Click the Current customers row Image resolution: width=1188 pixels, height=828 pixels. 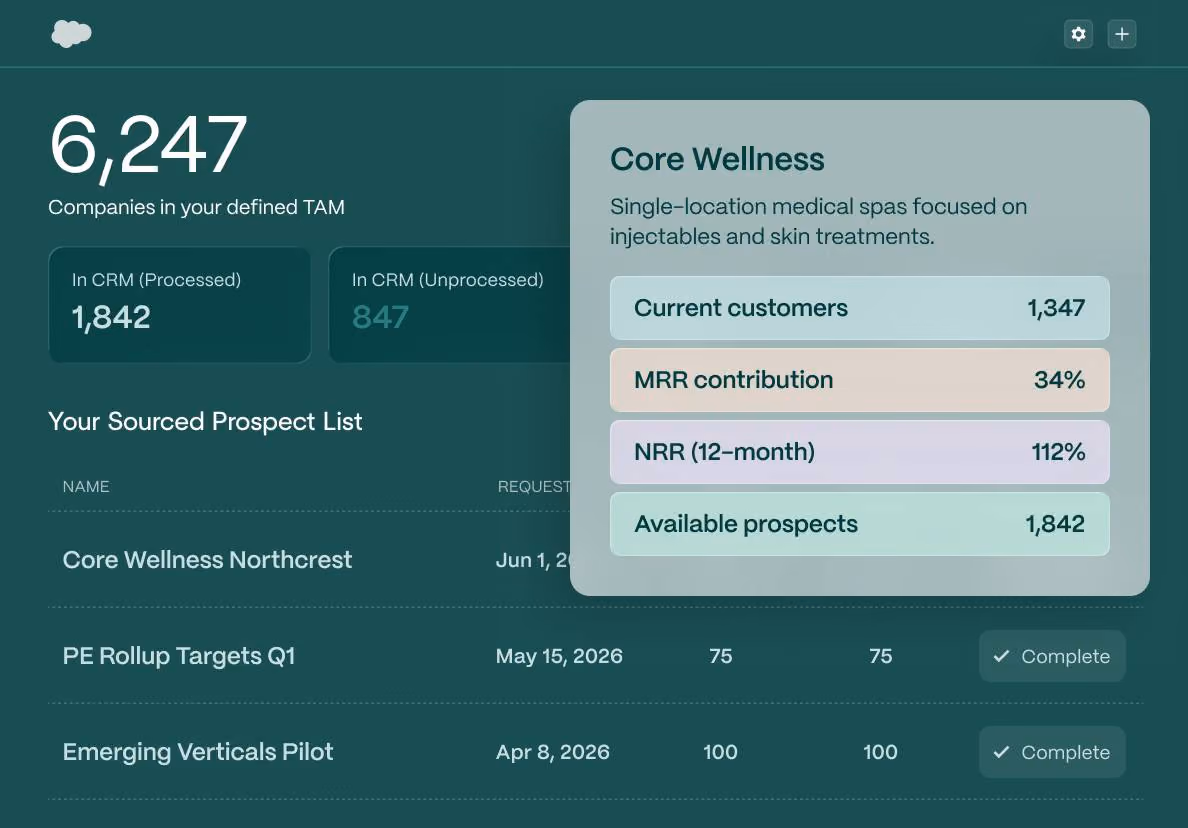(859, 308)
